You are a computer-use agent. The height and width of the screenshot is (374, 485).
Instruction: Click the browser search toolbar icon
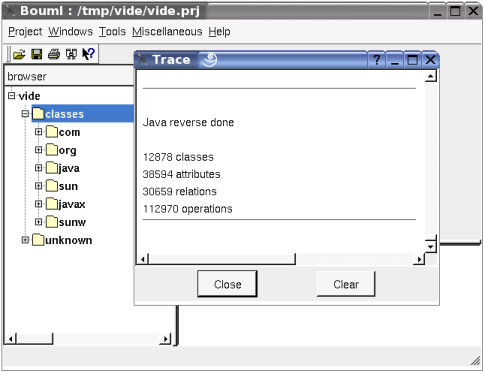click(x=71, y=54)
